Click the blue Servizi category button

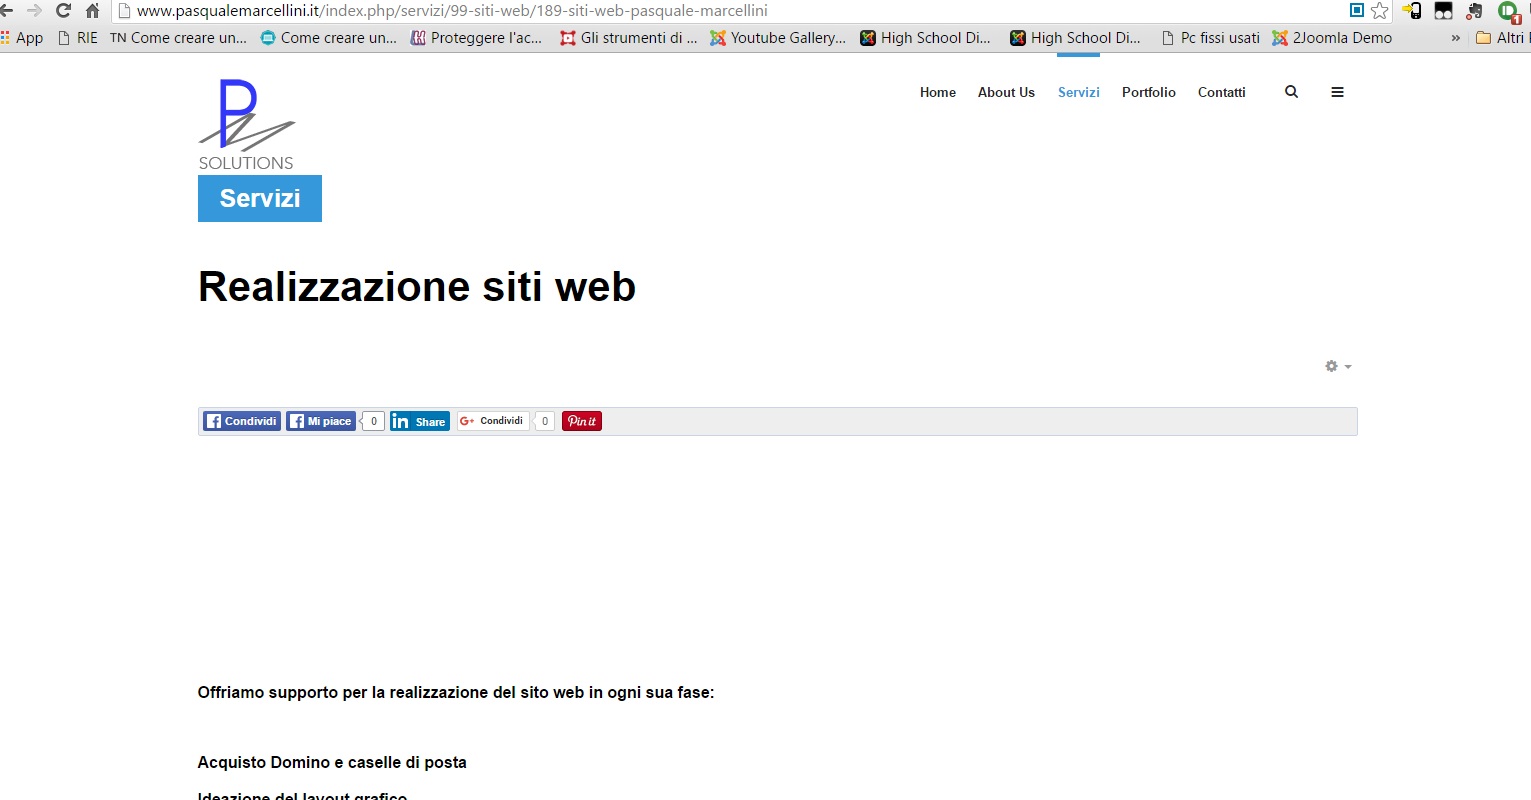[260, 198]
